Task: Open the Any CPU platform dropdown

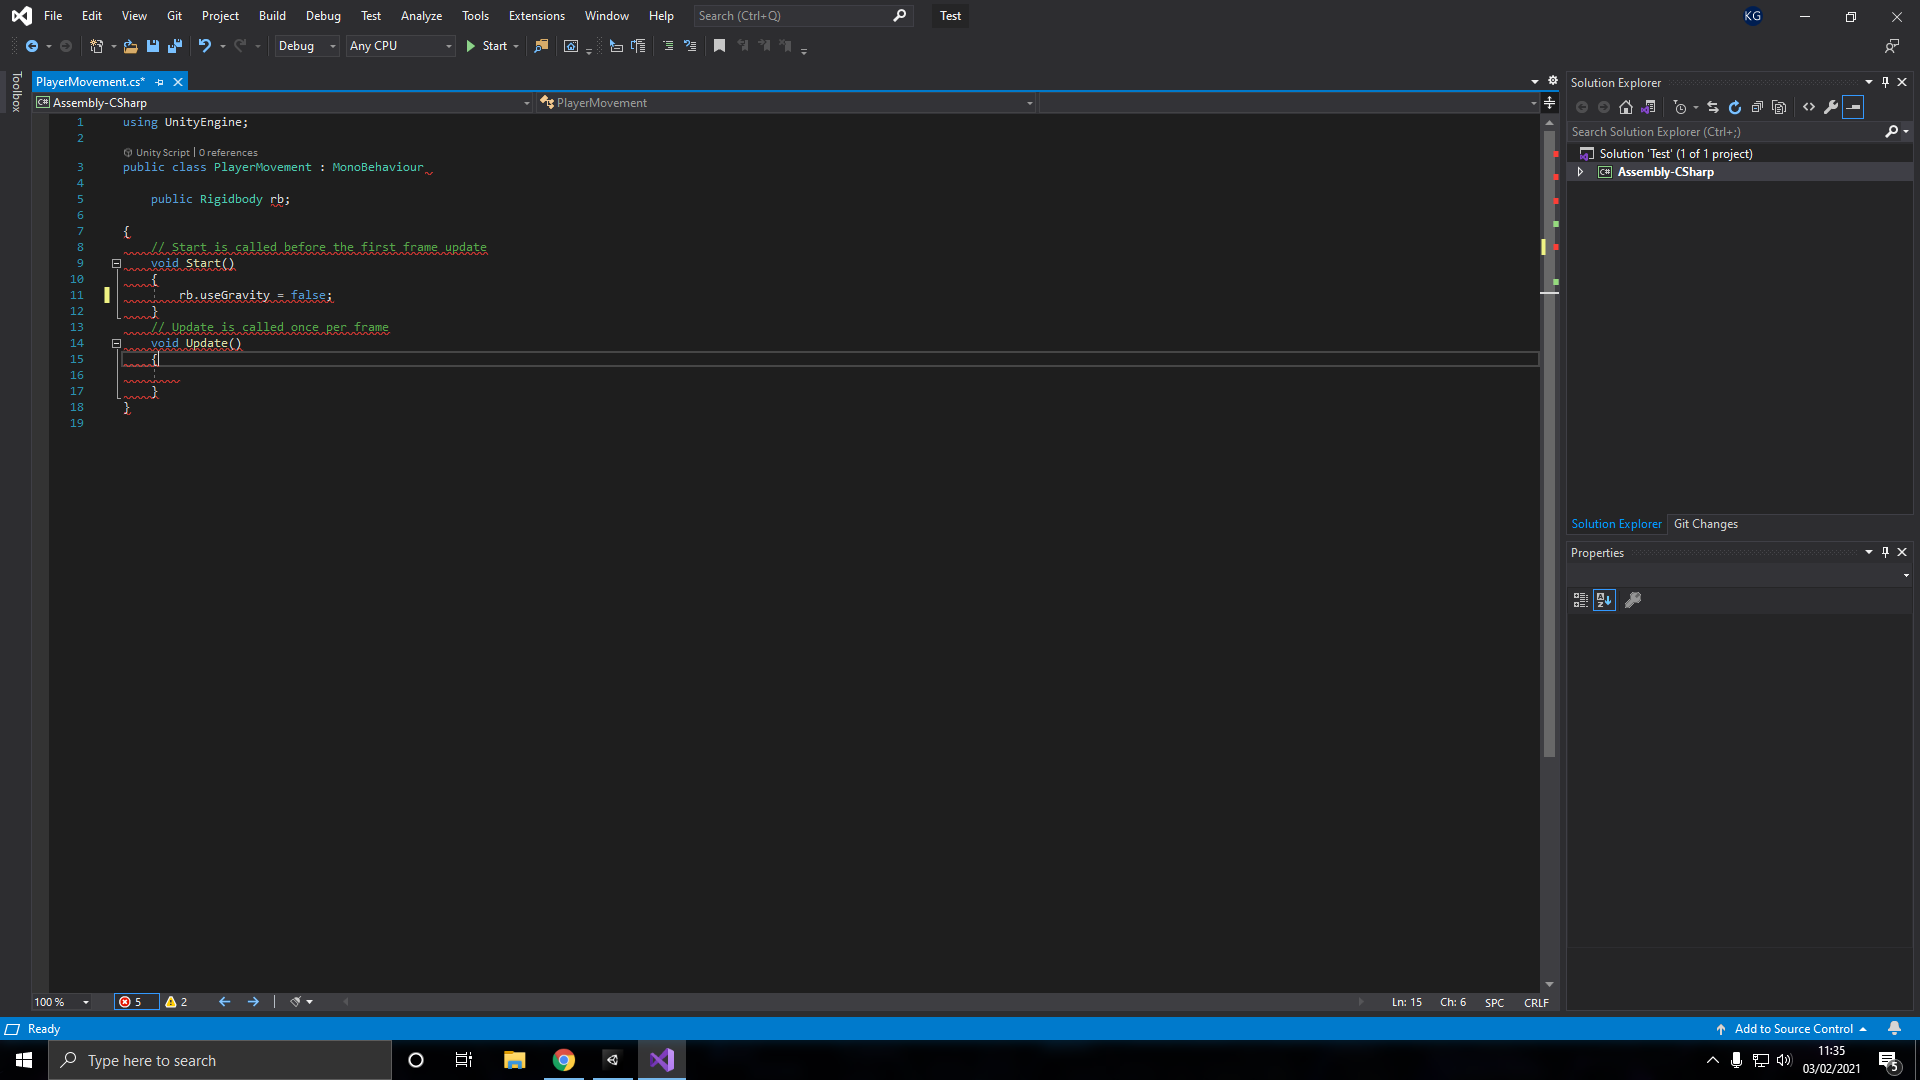Action: [x=401, y=46]
